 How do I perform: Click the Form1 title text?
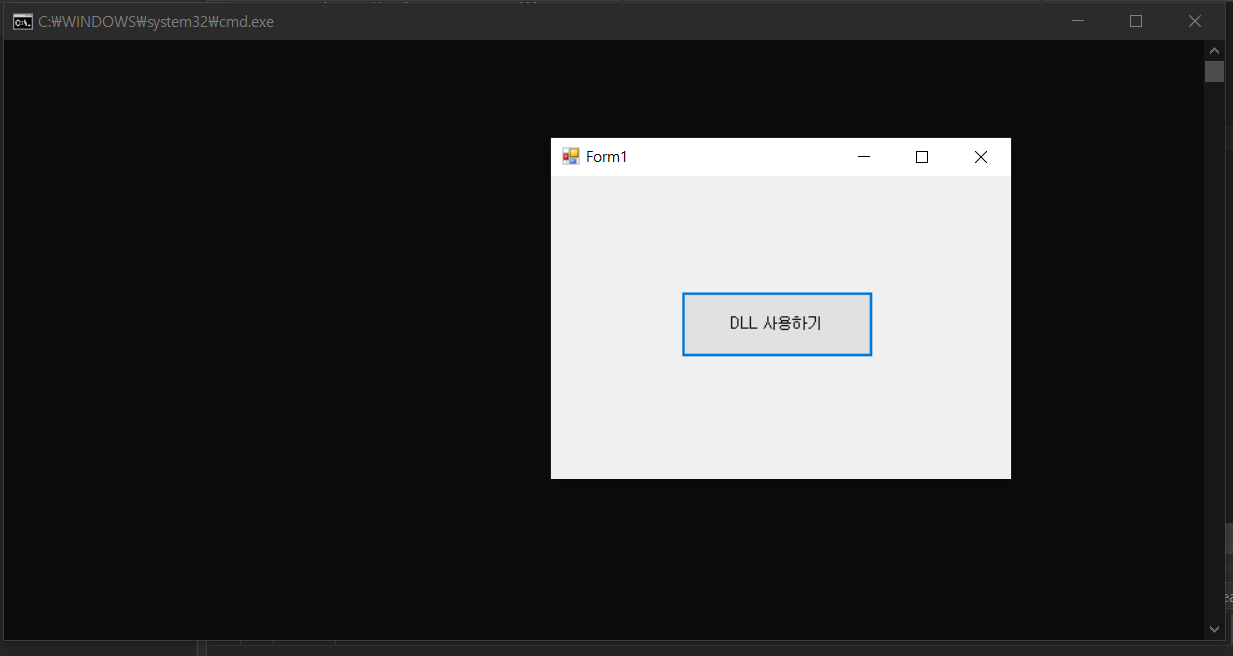pos(606,157)
